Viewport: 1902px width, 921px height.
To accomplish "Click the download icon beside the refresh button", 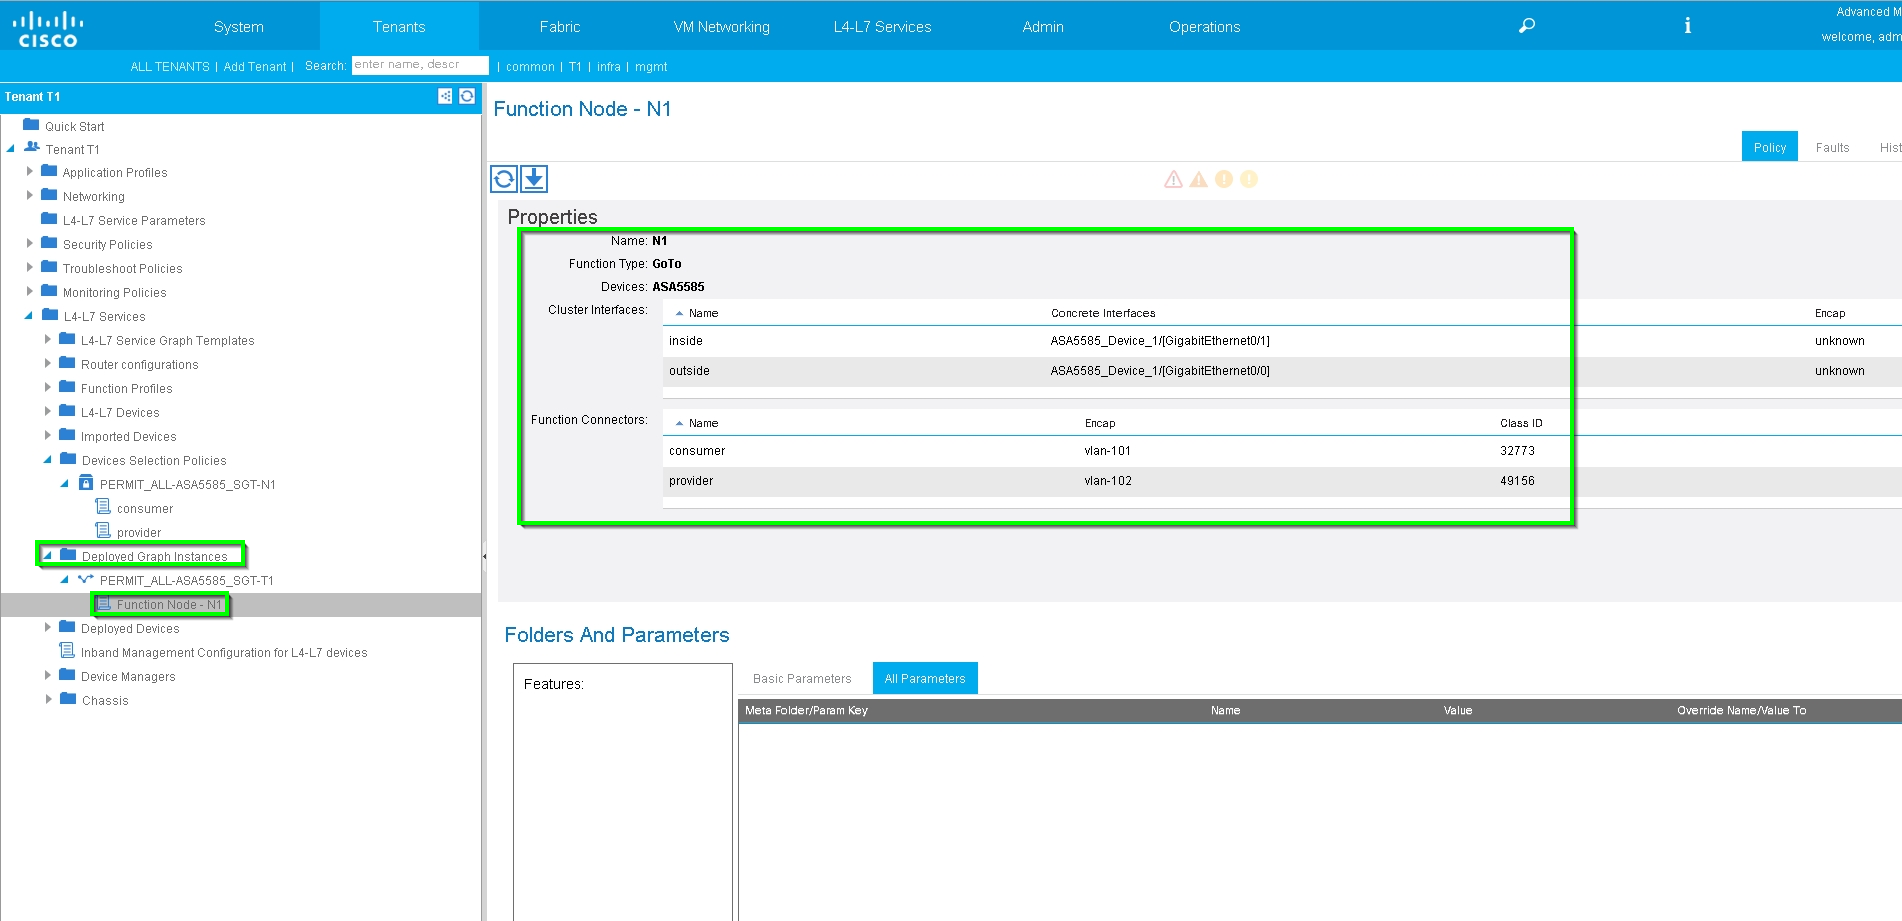I will click(x=534, y=179).
